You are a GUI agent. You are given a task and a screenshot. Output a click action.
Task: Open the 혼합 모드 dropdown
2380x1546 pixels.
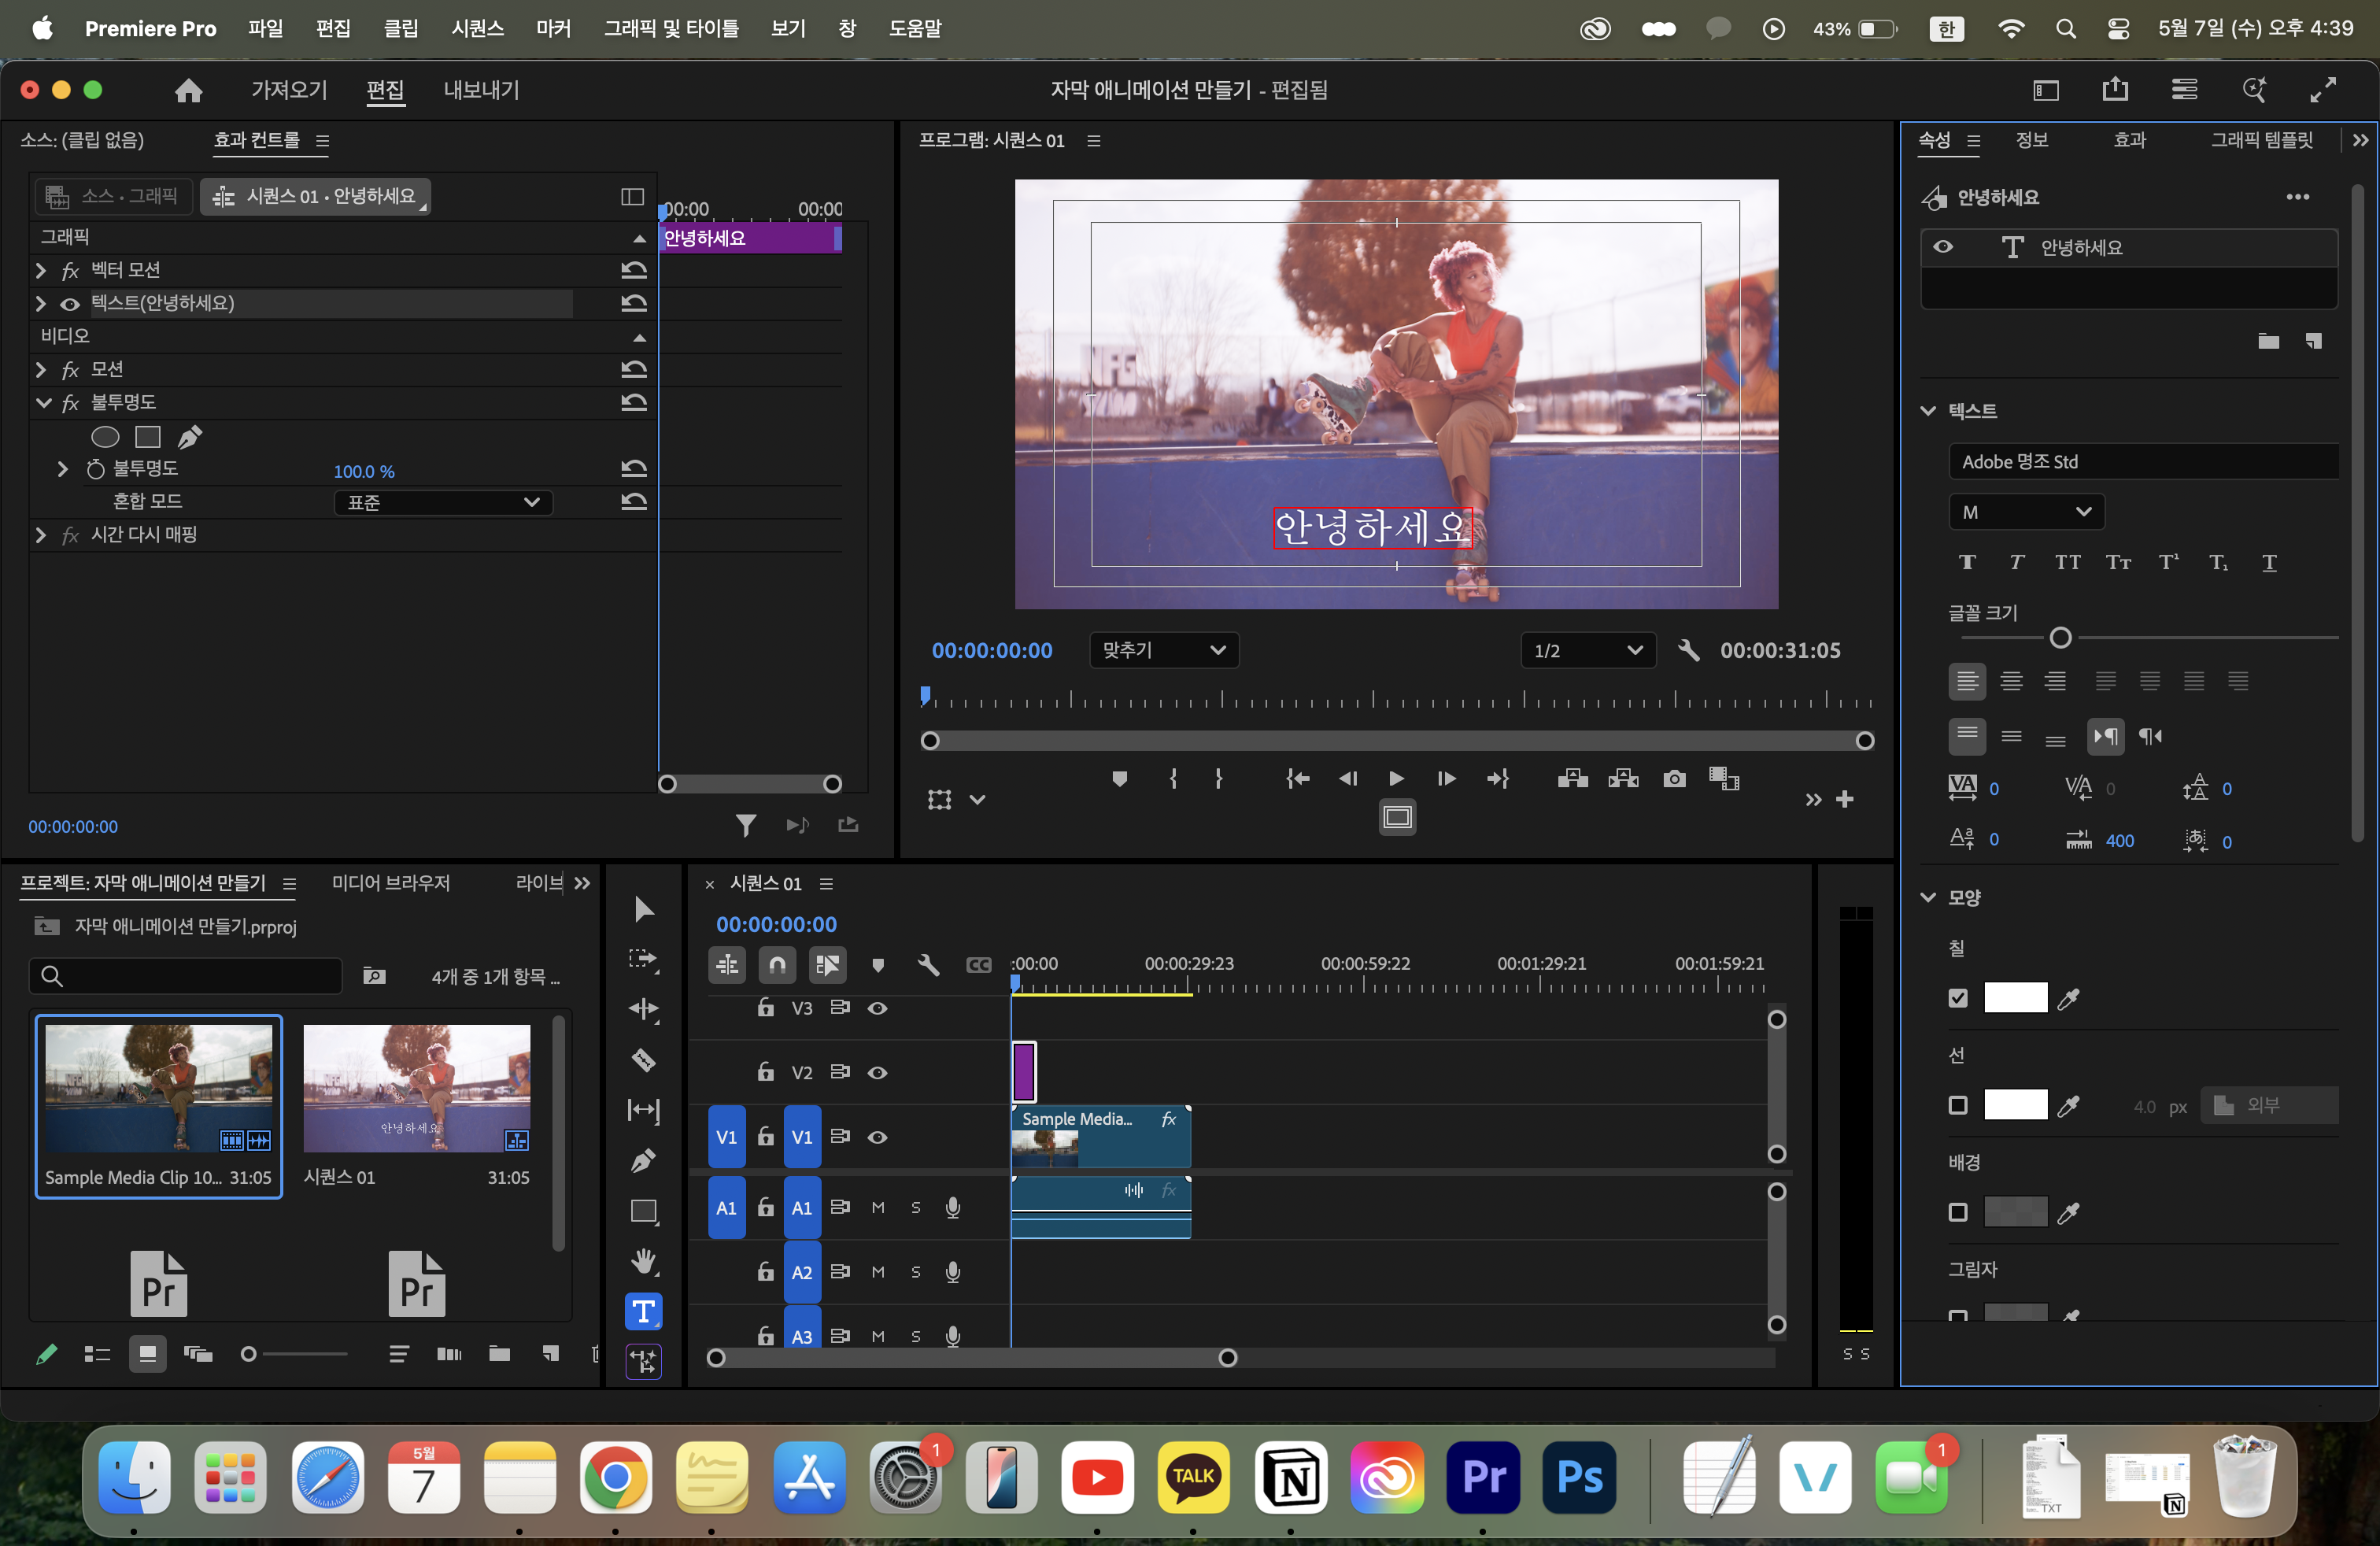coord(443,502)
